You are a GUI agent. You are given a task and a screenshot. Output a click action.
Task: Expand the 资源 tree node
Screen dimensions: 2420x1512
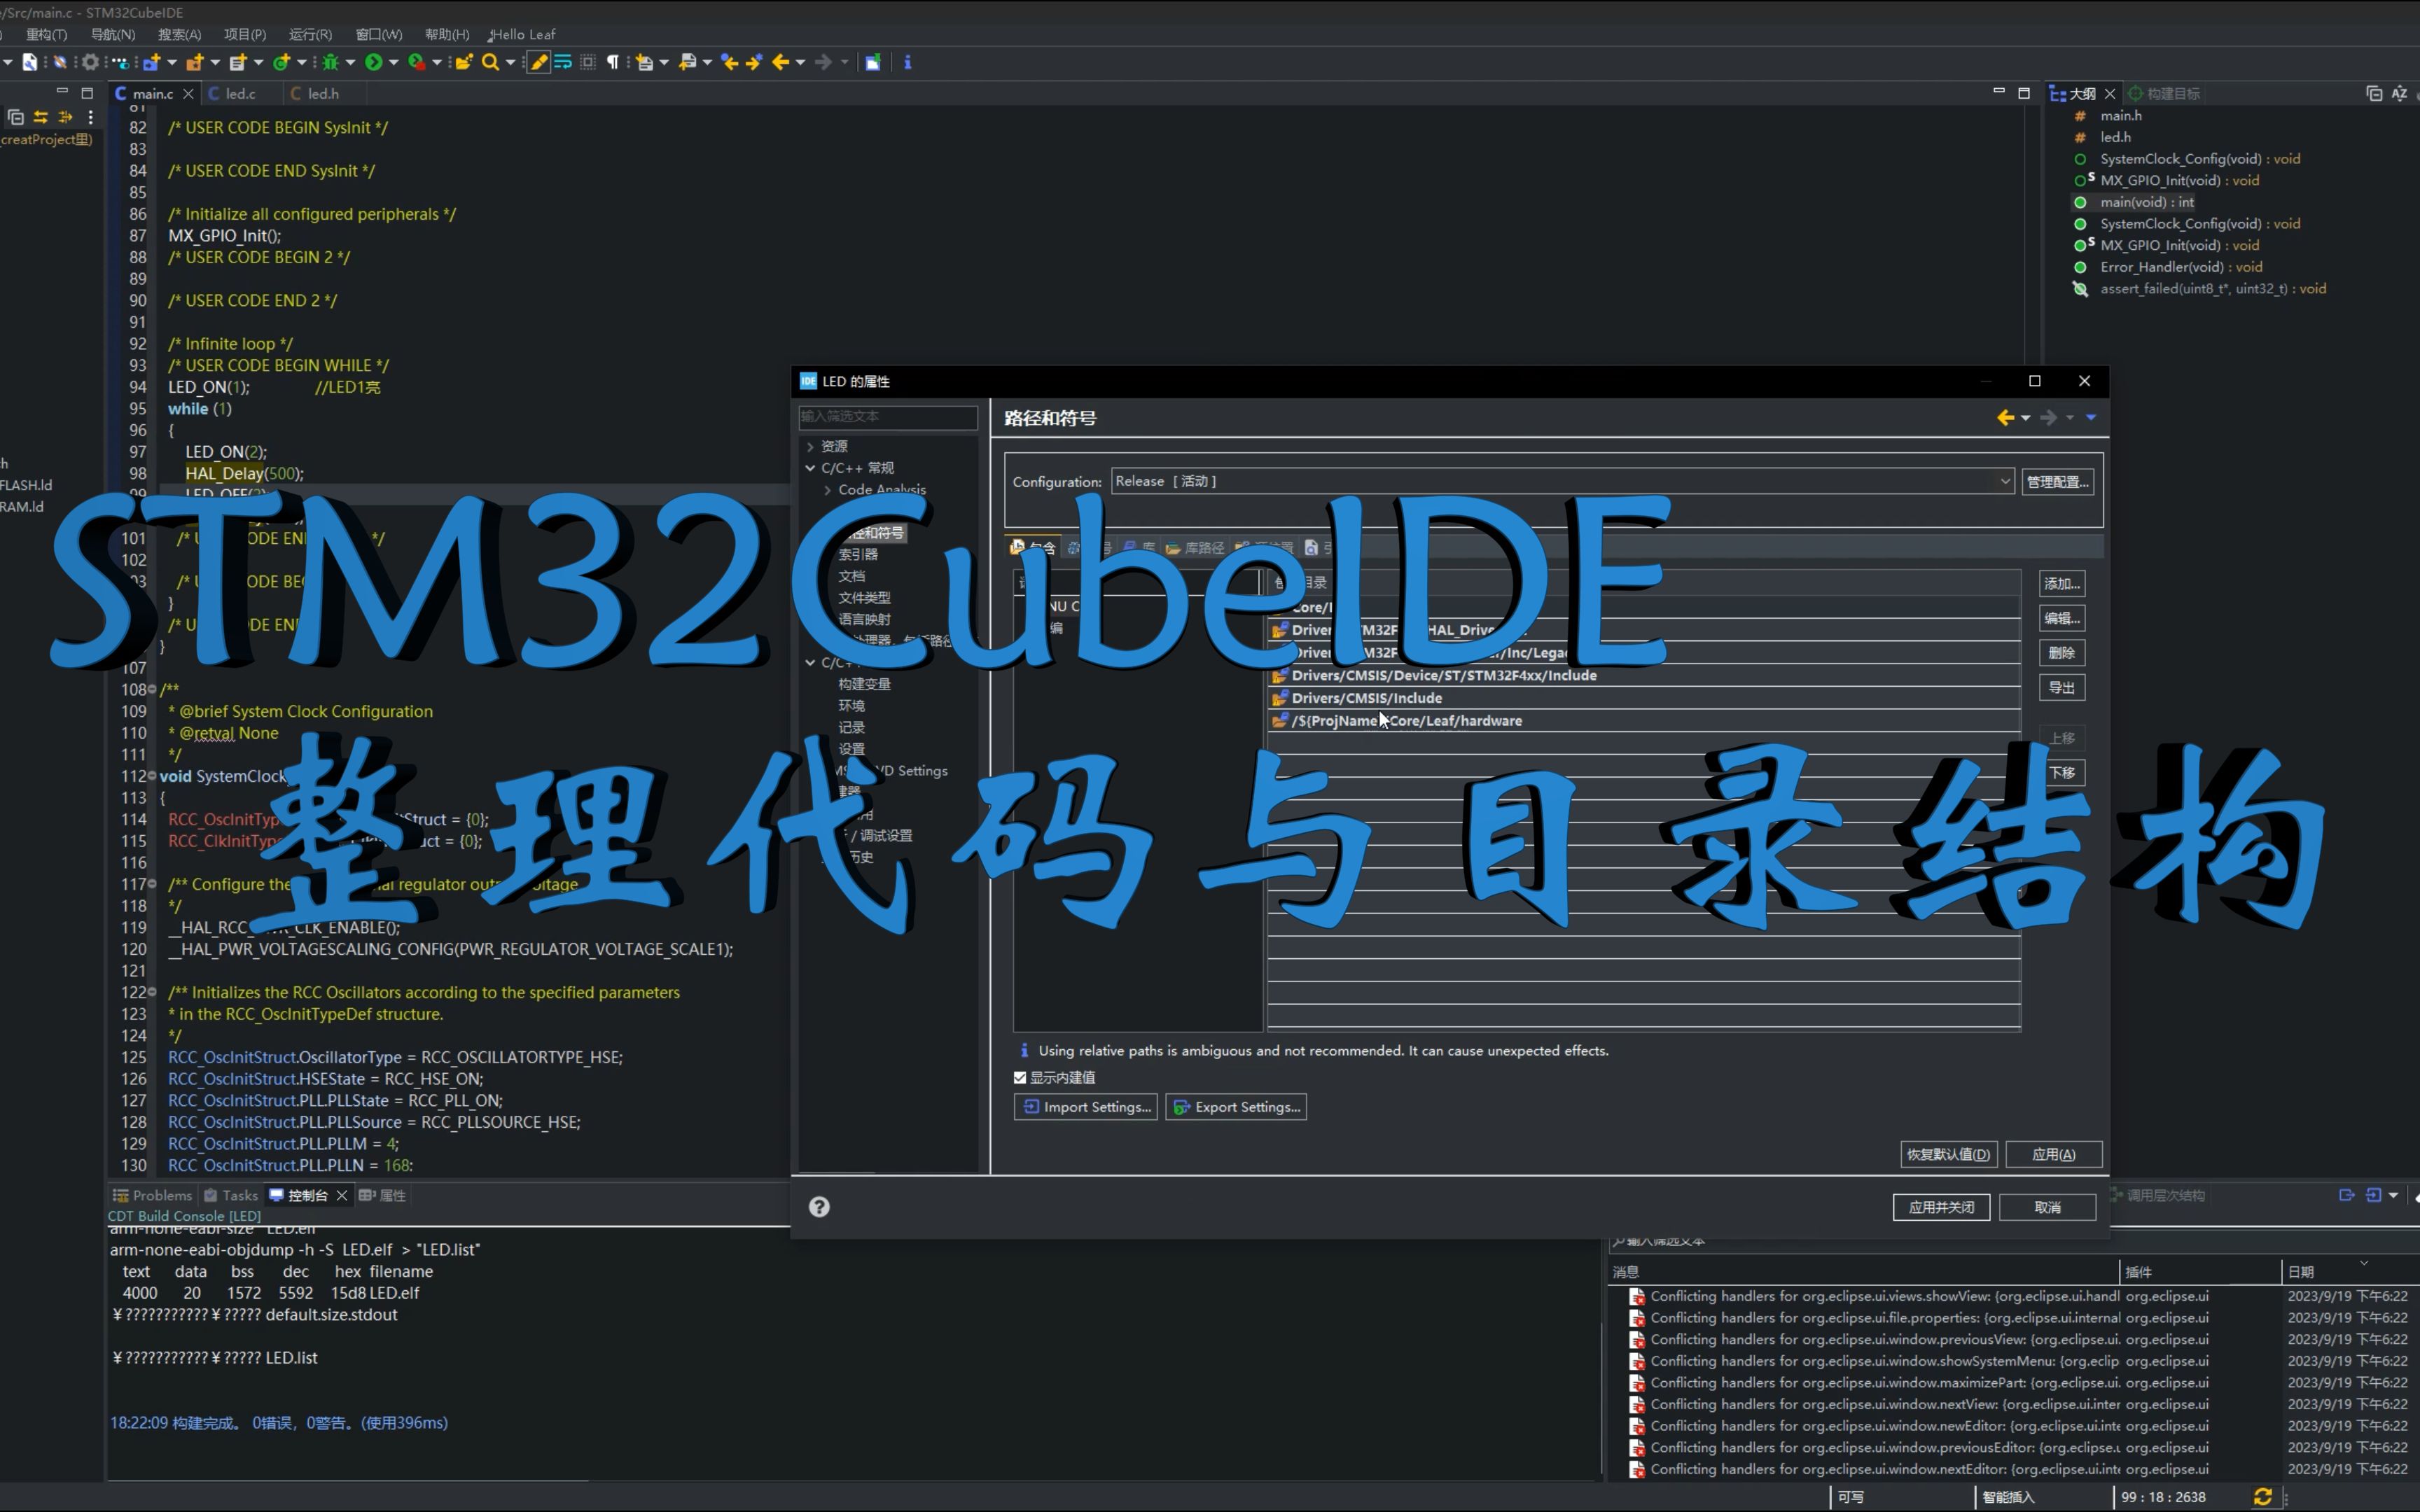tap(810, 446)
